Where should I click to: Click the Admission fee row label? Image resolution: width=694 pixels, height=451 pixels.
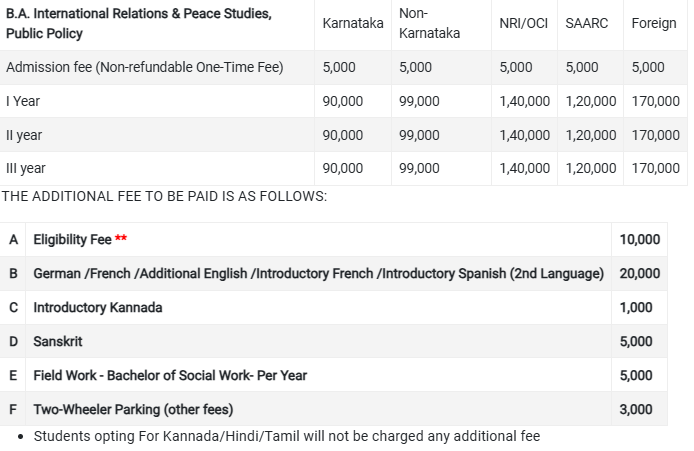coord(144,67)
